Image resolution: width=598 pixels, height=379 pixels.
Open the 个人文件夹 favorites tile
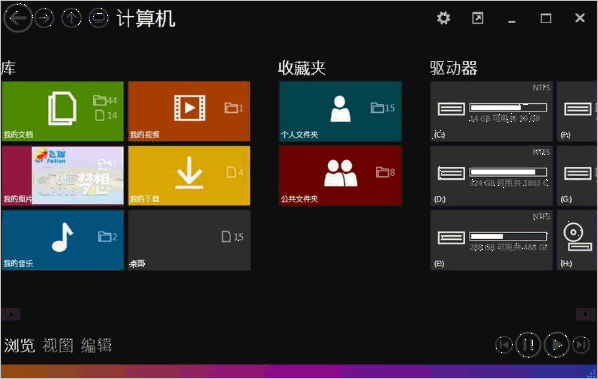(340, 111)
